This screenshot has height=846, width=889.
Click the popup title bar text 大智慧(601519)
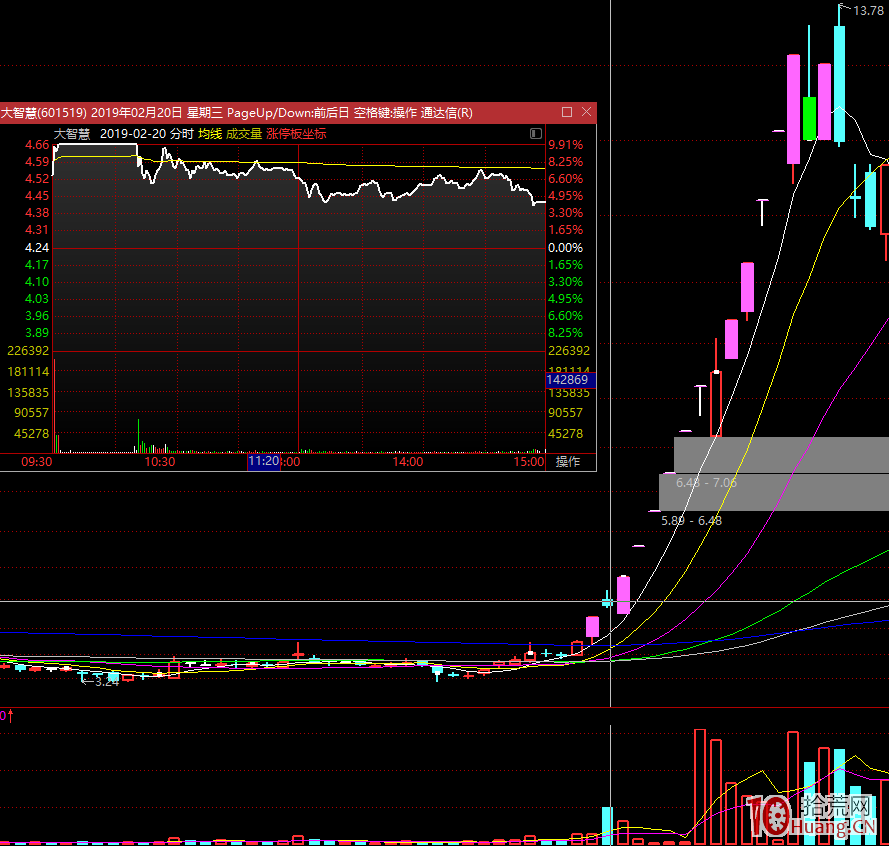(43, 113)
